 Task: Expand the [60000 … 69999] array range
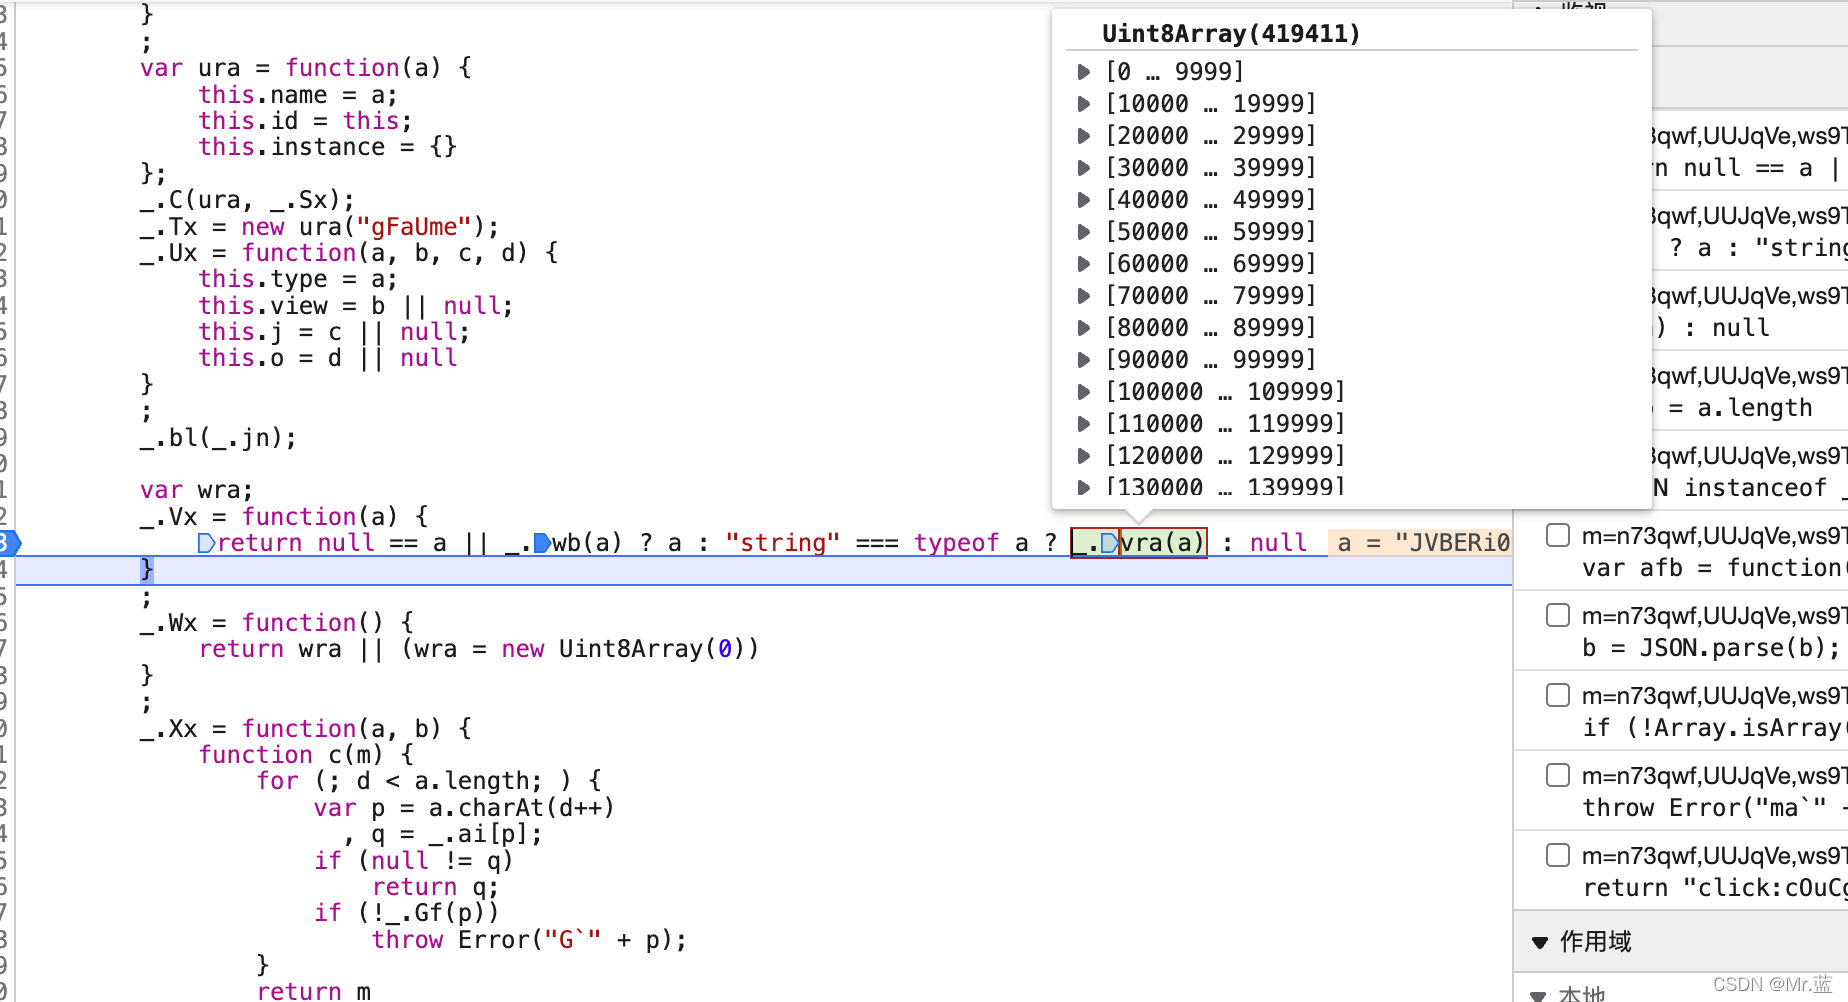click(1084, 264)
